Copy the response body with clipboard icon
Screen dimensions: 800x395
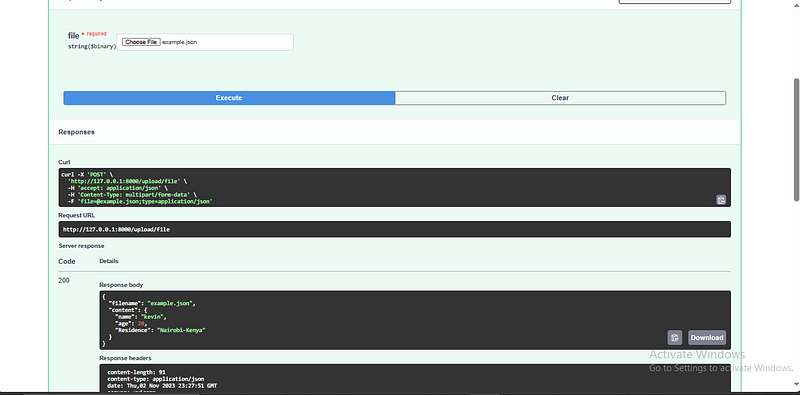674,337
